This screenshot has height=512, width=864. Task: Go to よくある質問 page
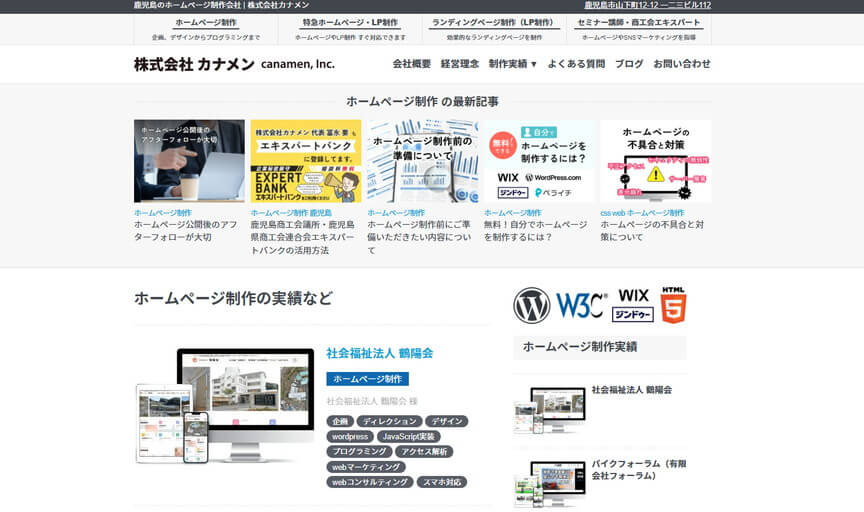pyautogui.click(x=576, y=64)
